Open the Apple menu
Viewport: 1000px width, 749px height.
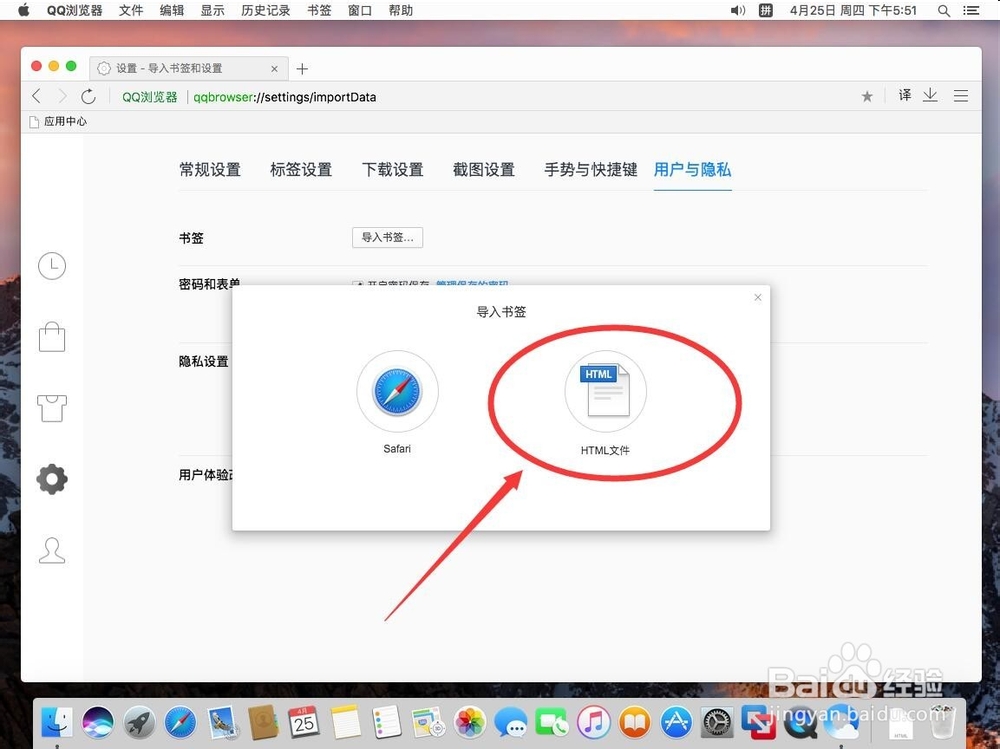(24, 10)
